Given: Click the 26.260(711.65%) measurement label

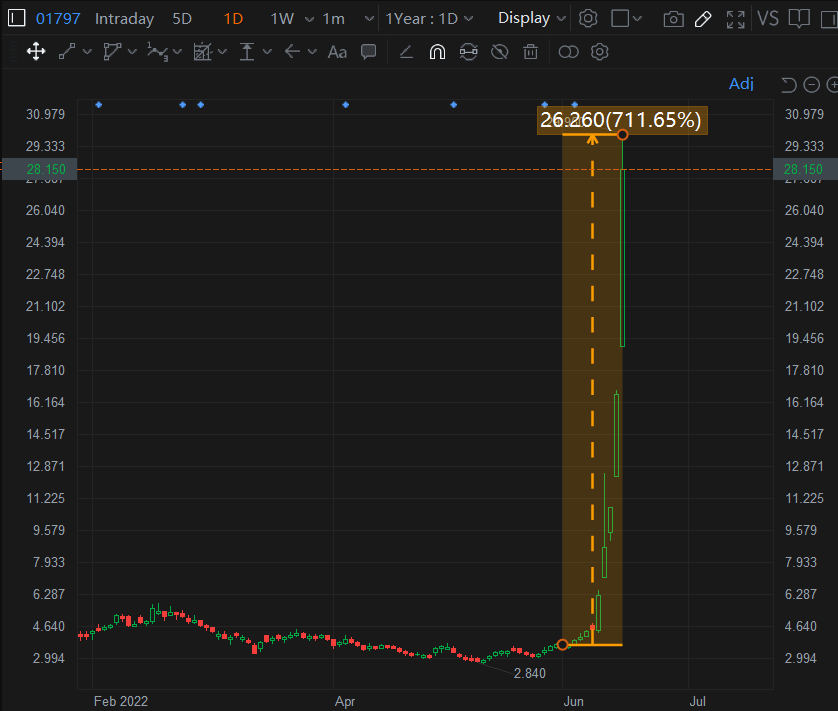Looking at the screenshot, I should (622, 120).
